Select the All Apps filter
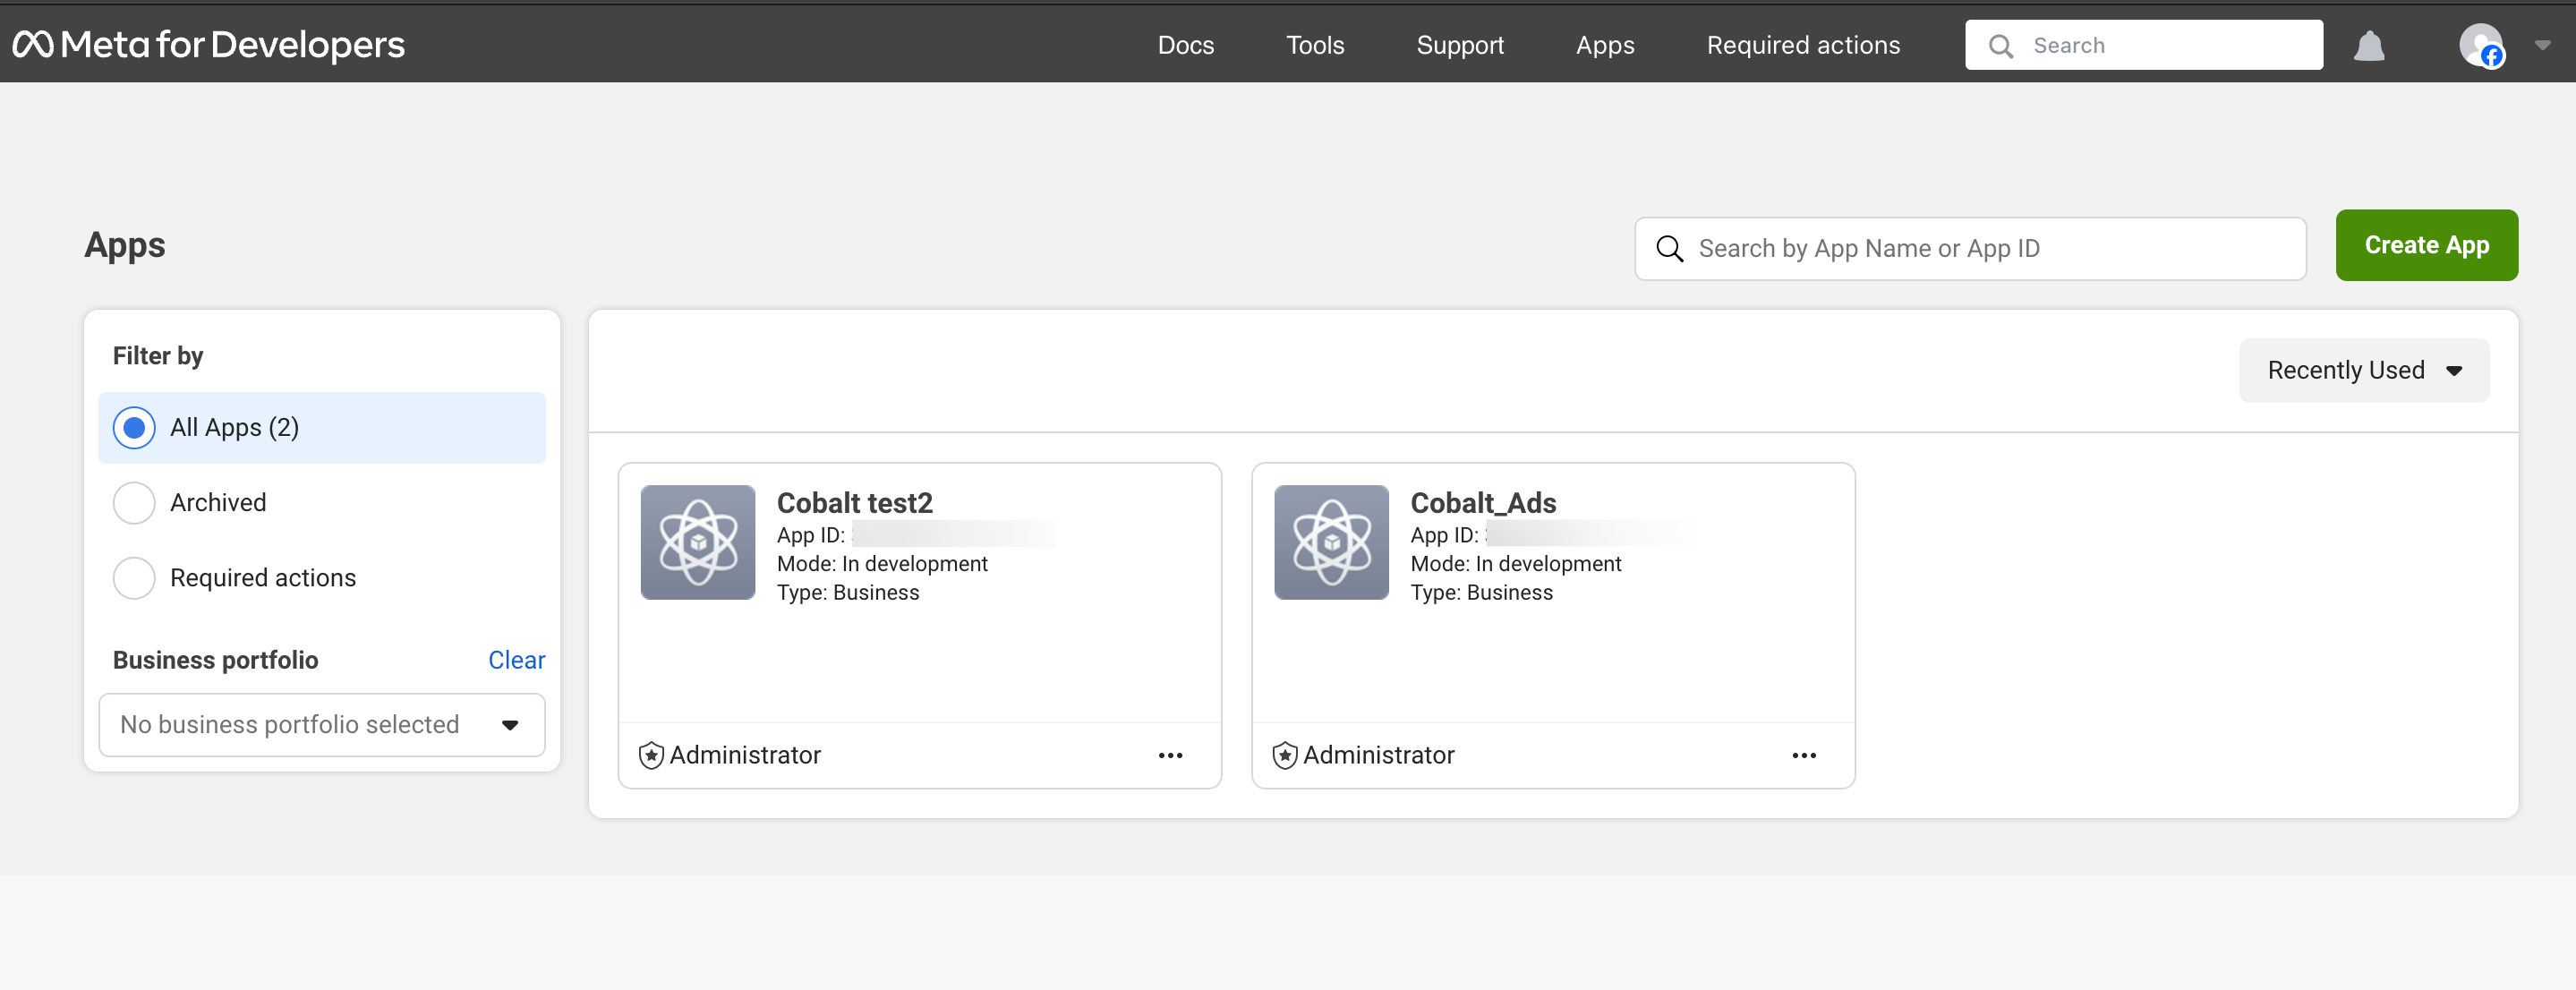 (x=133, y=427)
